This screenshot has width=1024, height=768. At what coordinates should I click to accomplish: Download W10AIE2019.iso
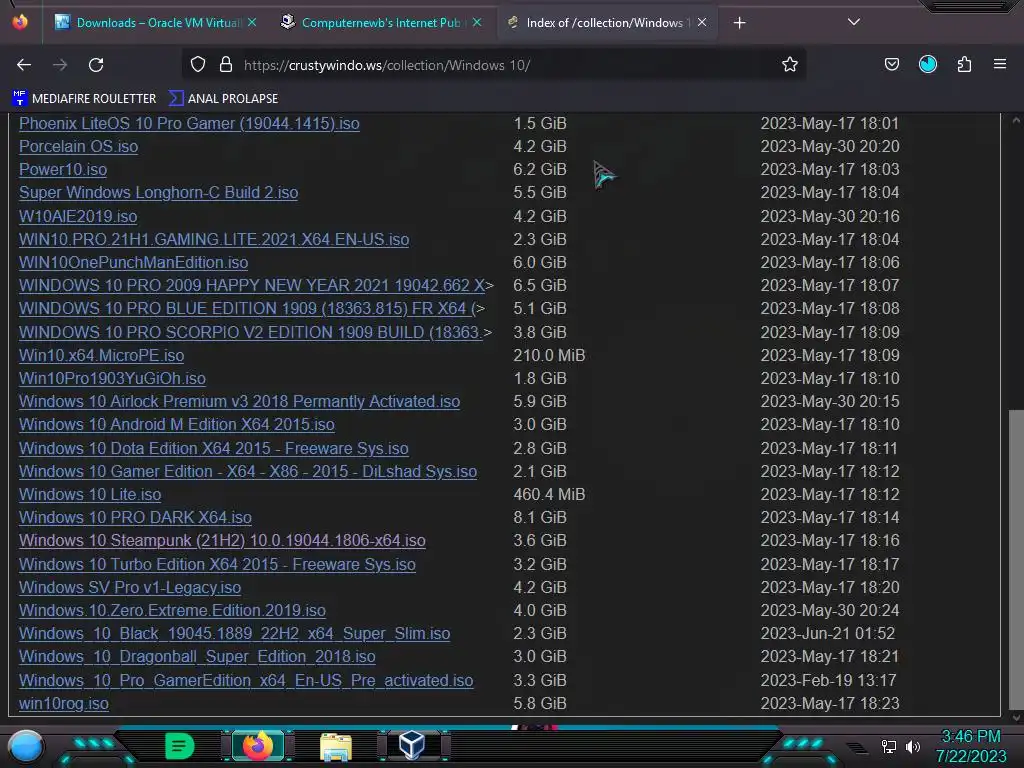coord(78,216)
